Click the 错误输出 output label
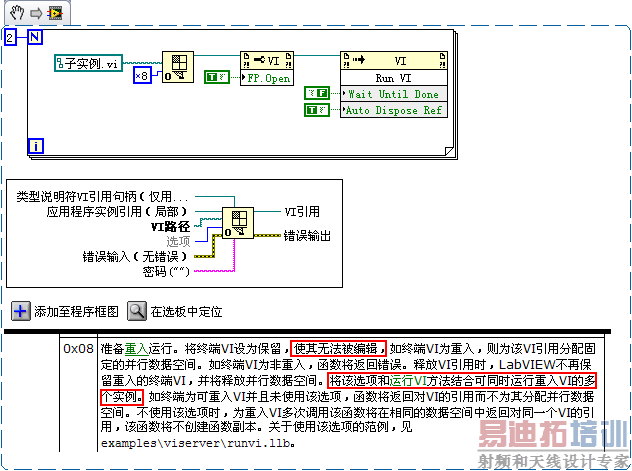This screenshot has width=632, height=471. click(x=307, y=236)
